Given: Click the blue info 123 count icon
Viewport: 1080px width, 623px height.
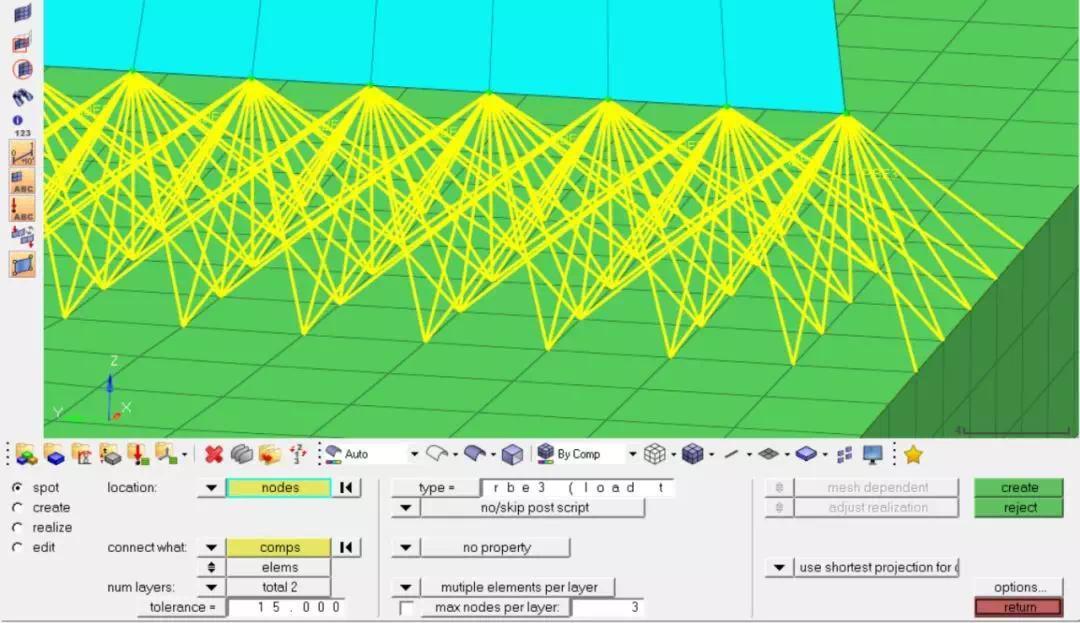Looking at the screenshot, I should click(x=21, y=125).
